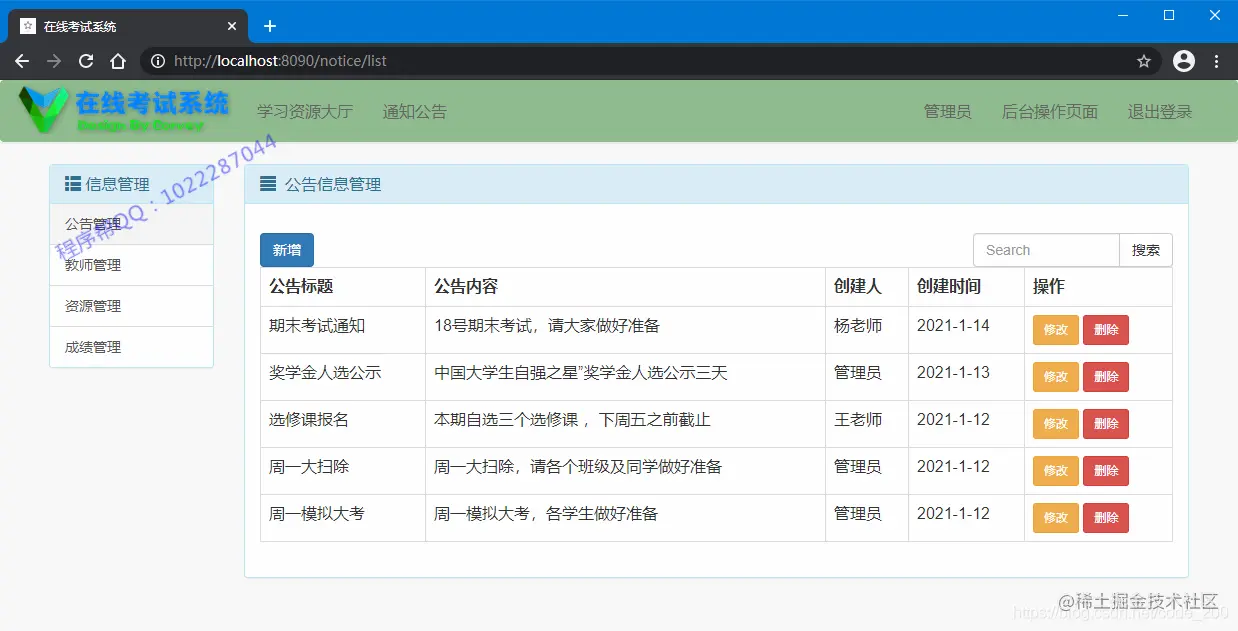Click the list icon beside 公告信息管理
Image resolution: width=1238 pixels, height=631 pixels.
pyautogui.click(x=266, y=183)
